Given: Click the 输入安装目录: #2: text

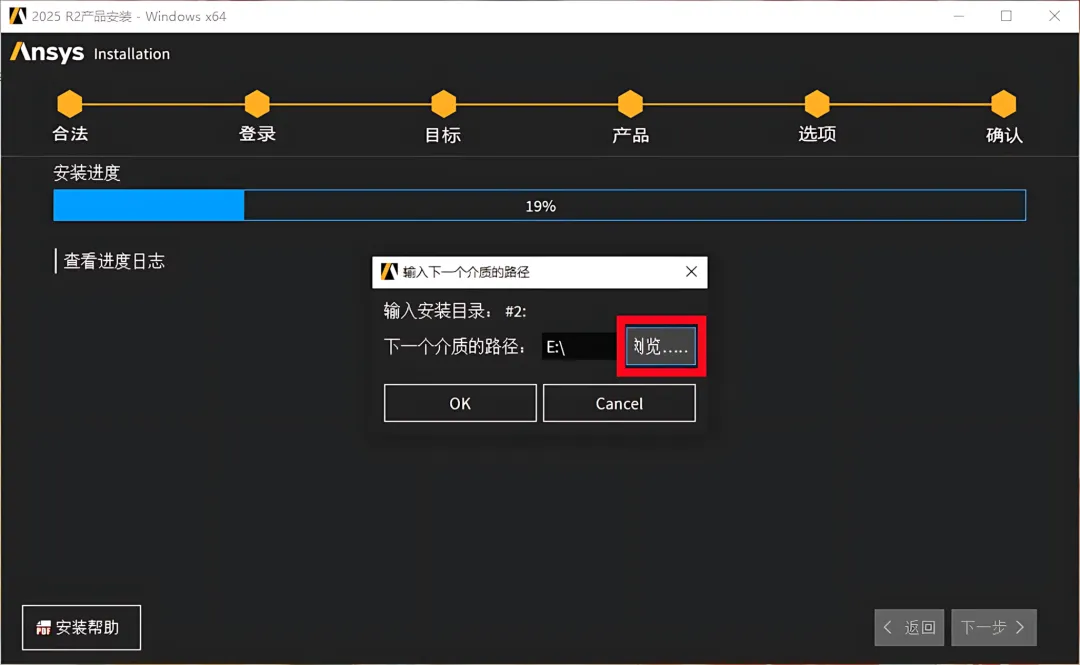Looking at the screenshot, I should pyautogui.click(x=455, y=311).
